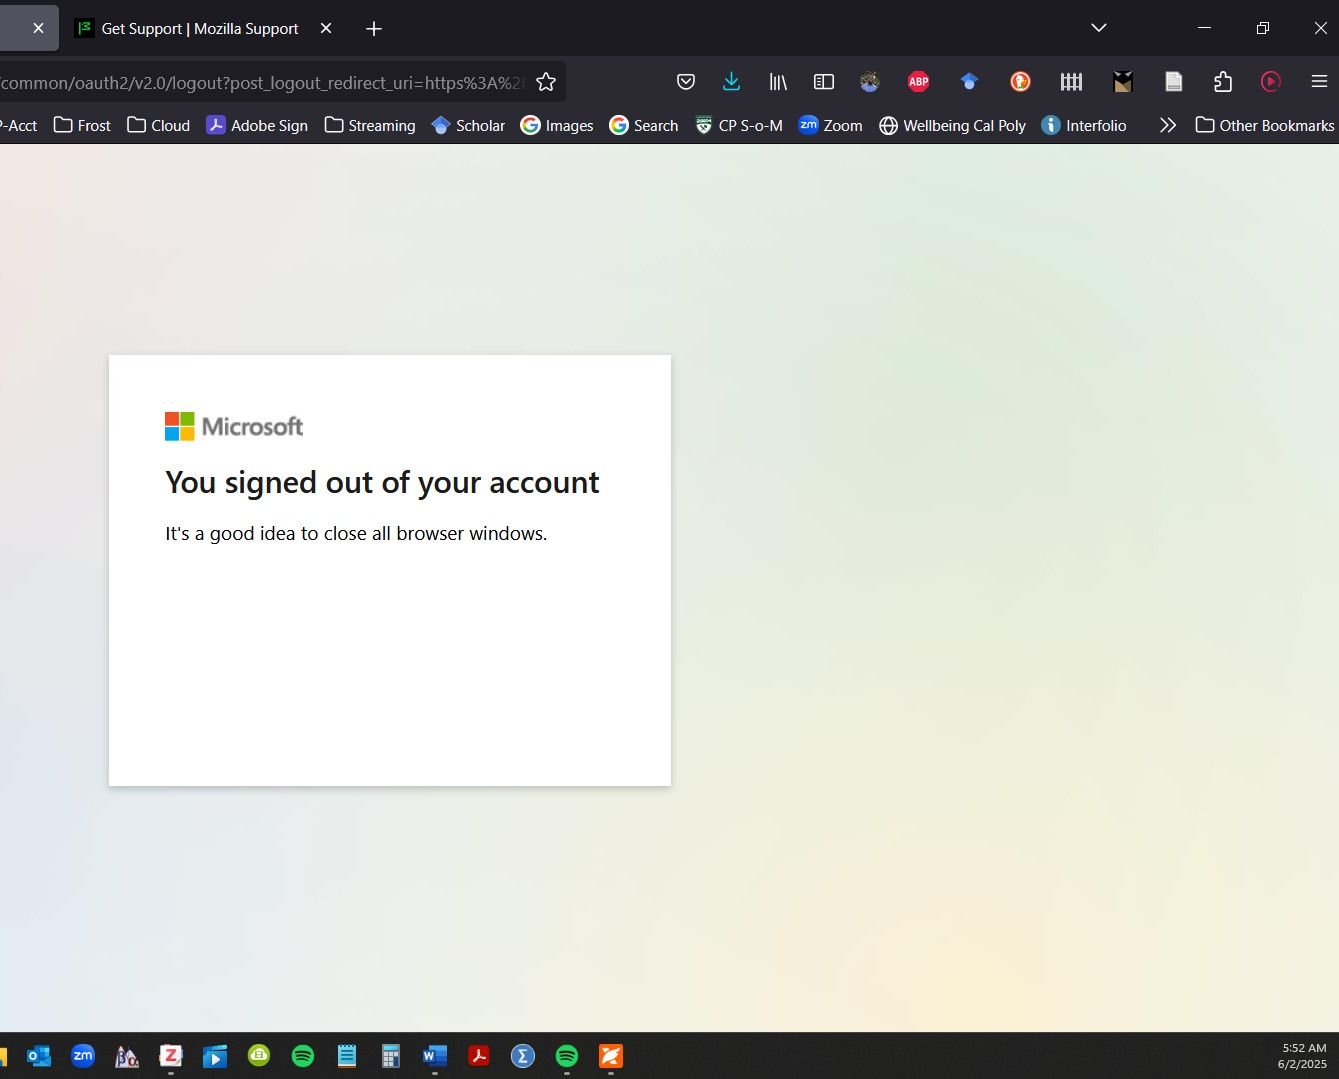The height and width of the screenshot is (1079, 1339).
Task: Open the Google Images bookmark
Action: pos(557,125)
